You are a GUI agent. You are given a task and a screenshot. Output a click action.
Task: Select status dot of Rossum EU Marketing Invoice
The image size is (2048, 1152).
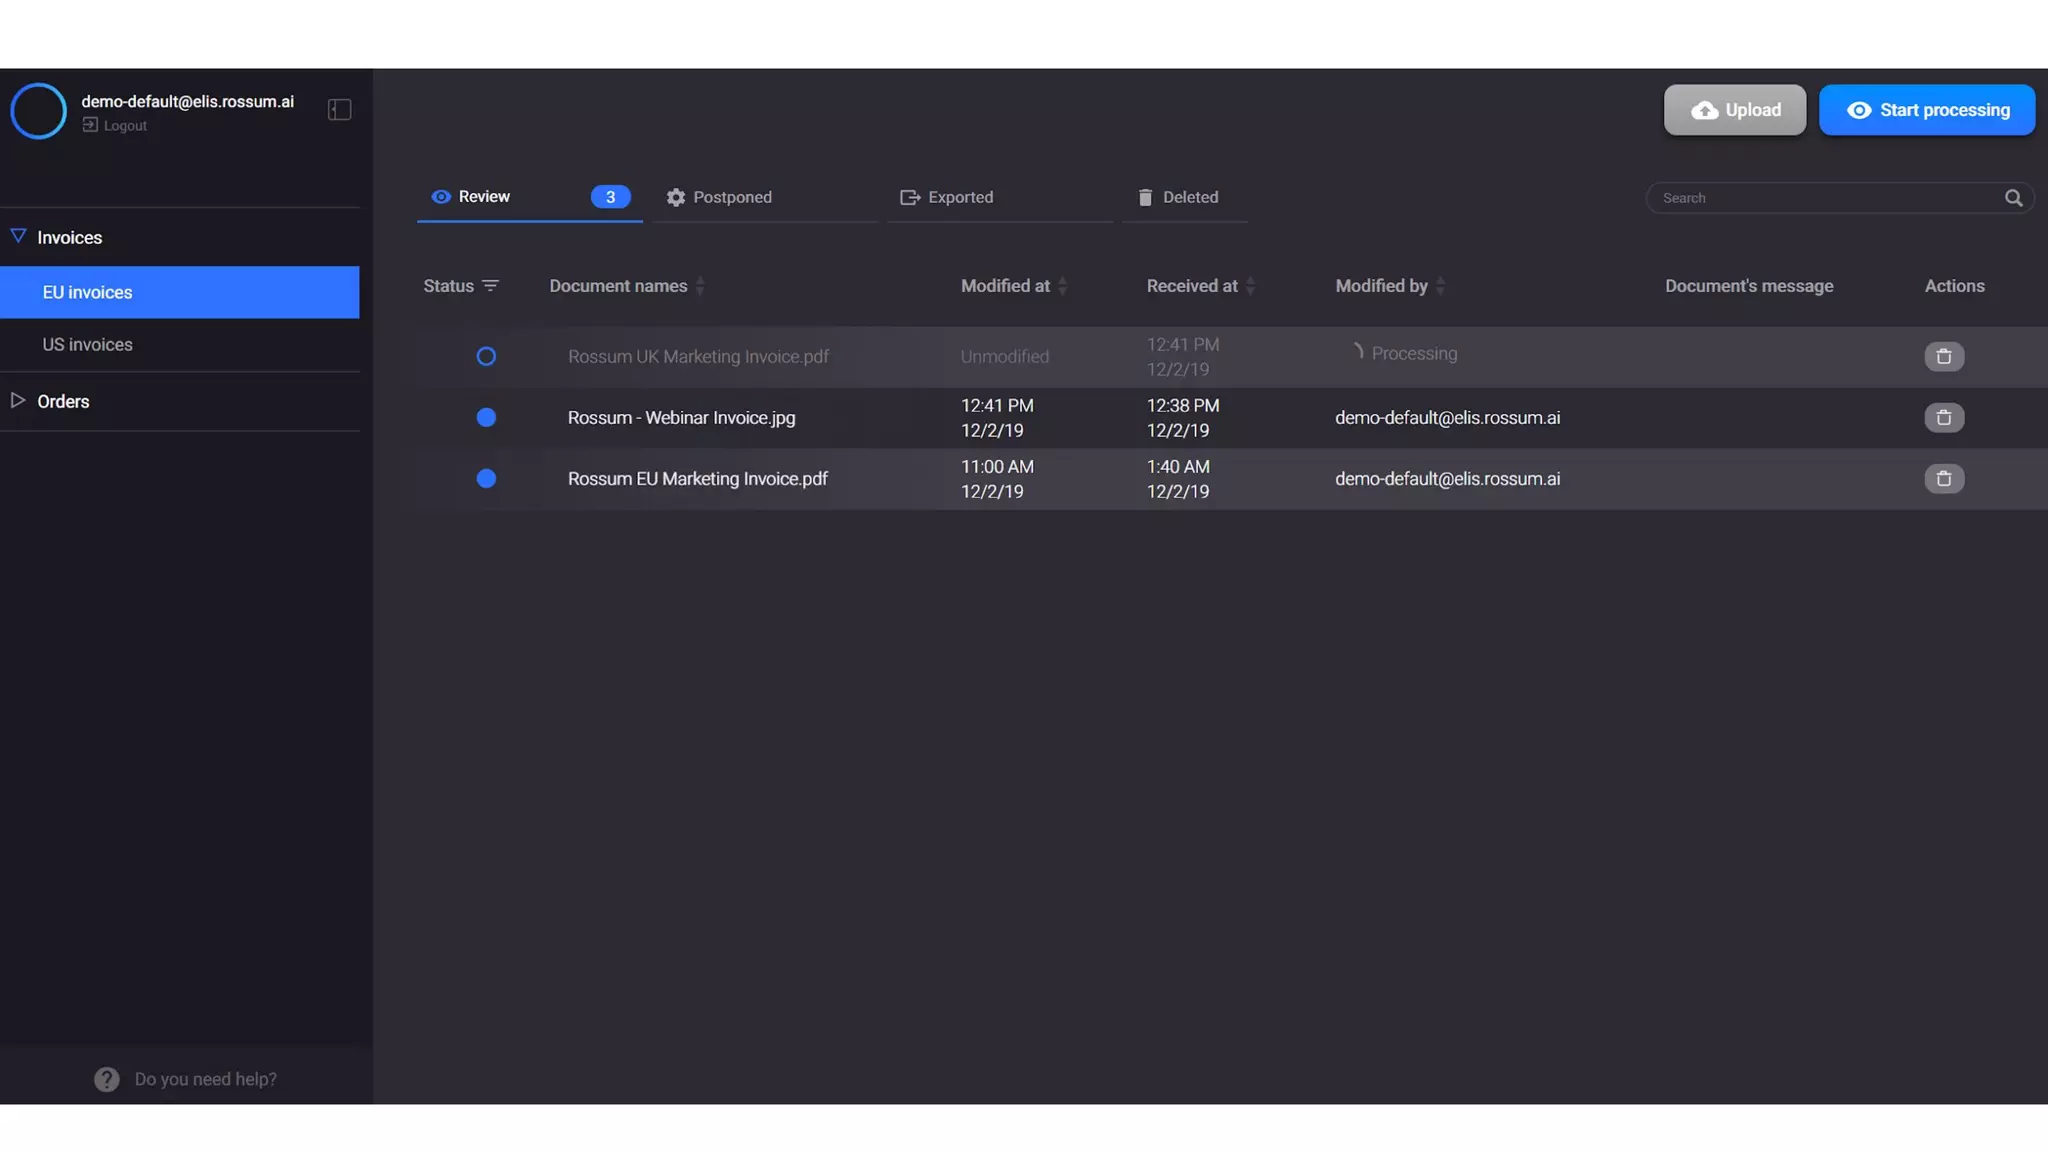(486, 479)
